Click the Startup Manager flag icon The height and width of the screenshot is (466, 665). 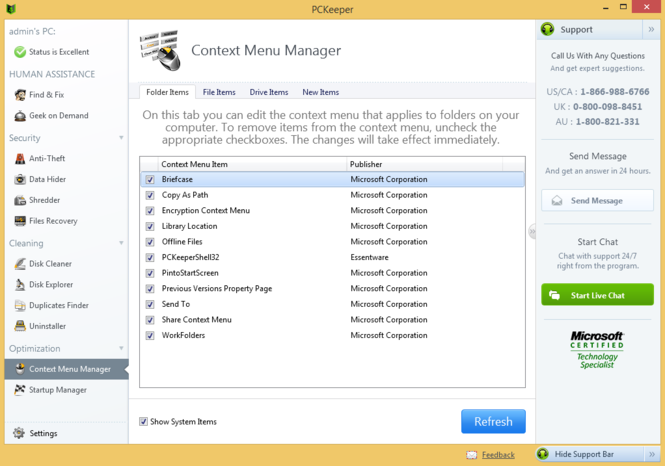pos(20,389)
